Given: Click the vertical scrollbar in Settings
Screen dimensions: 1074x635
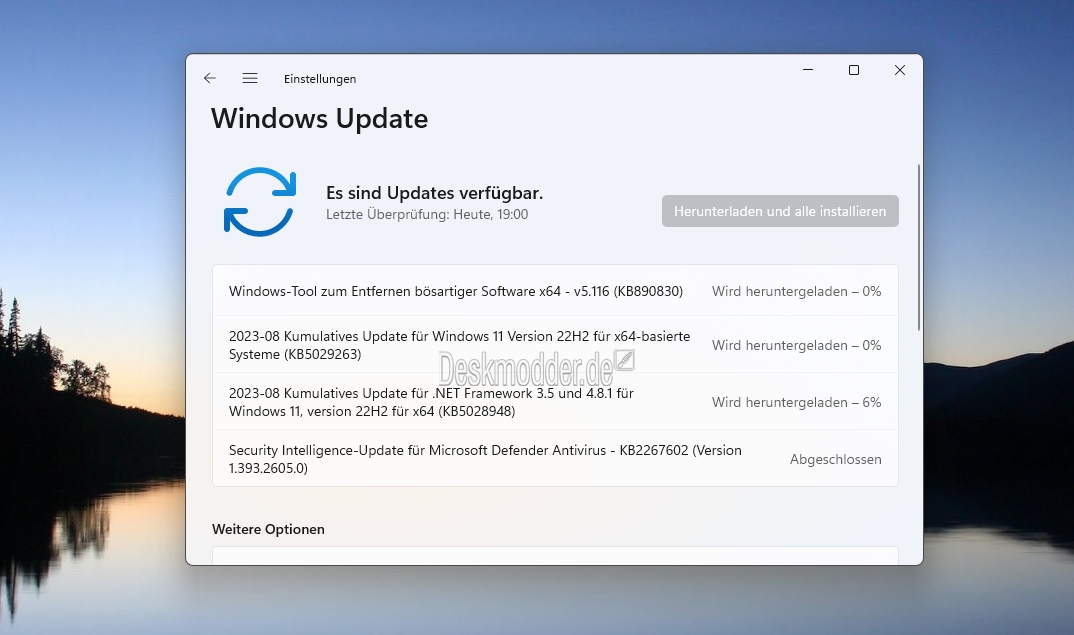Looking at the screenshot, I should point(919,248).
